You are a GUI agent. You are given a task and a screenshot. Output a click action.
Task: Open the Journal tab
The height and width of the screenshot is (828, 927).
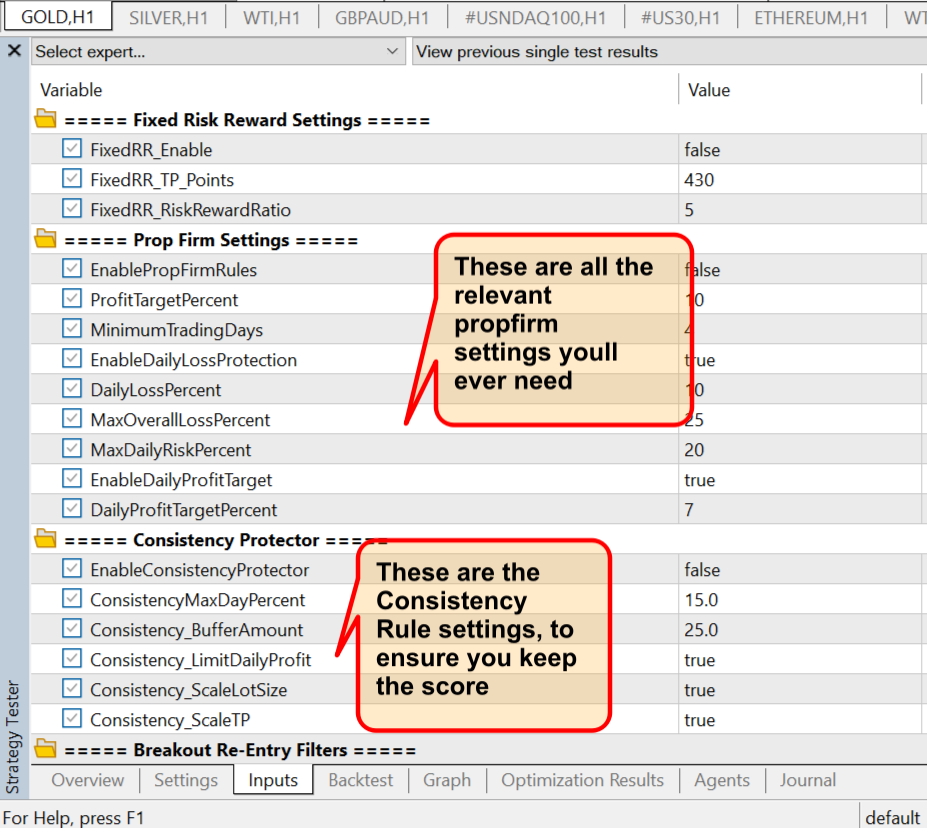pos(808,780)
